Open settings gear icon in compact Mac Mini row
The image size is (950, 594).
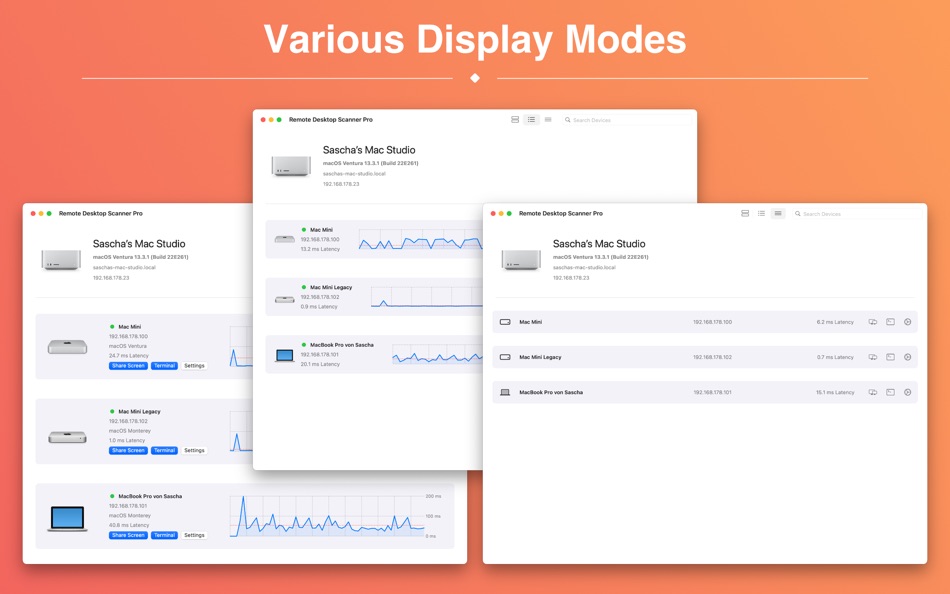908,322
